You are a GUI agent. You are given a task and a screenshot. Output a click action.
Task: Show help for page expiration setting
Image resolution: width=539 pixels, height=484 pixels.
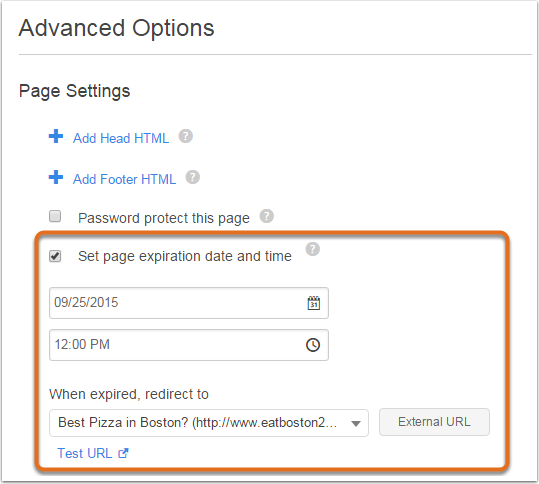[x=312, y=249]
